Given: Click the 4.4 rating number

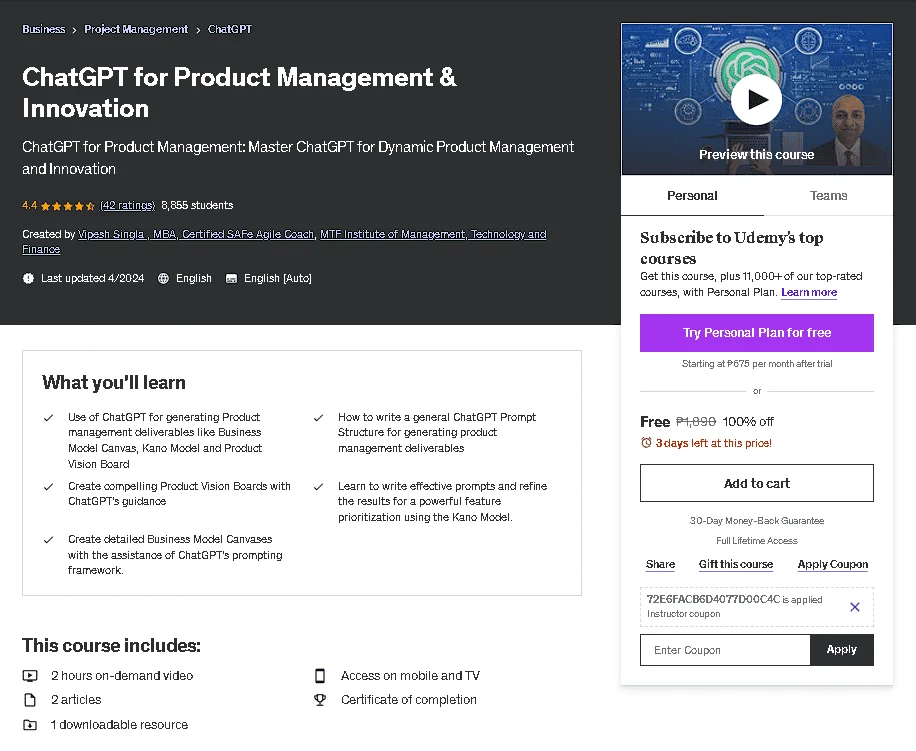Looking at the screenshot, I should point(29,205).
